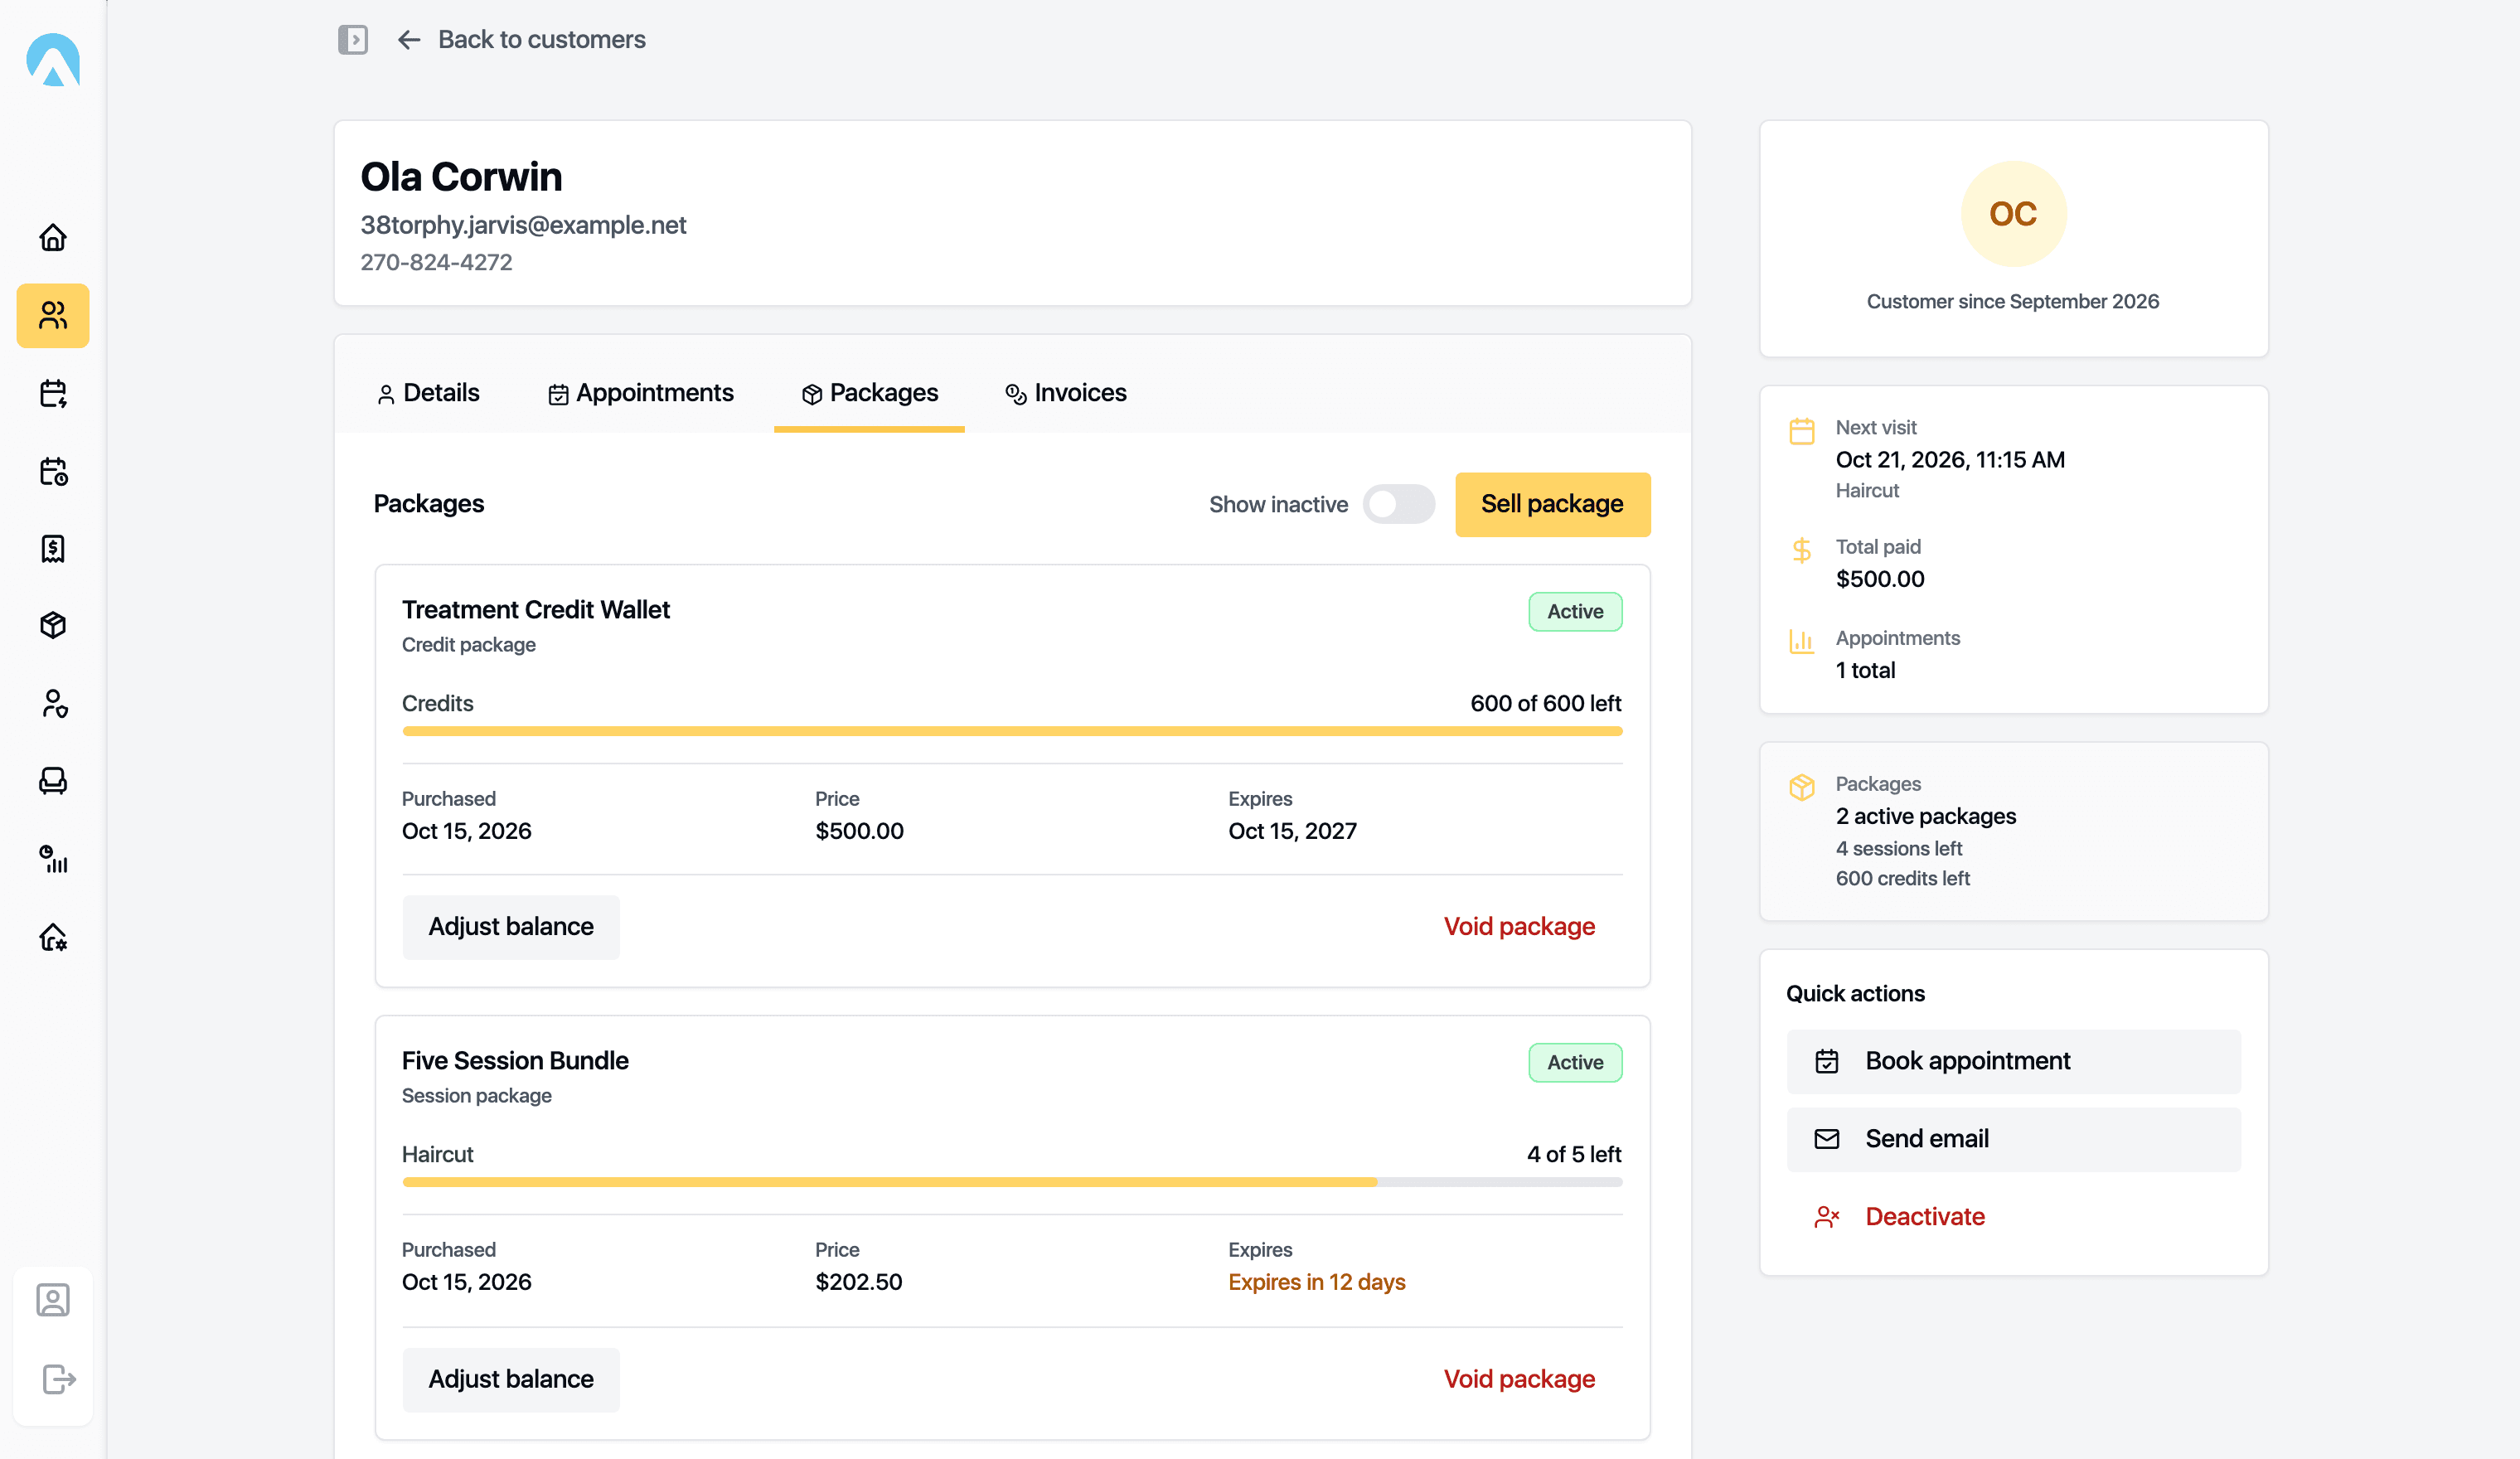Click Back to customers link
This screenshot has width=2520, height=1459.
(x=541, y=40)
